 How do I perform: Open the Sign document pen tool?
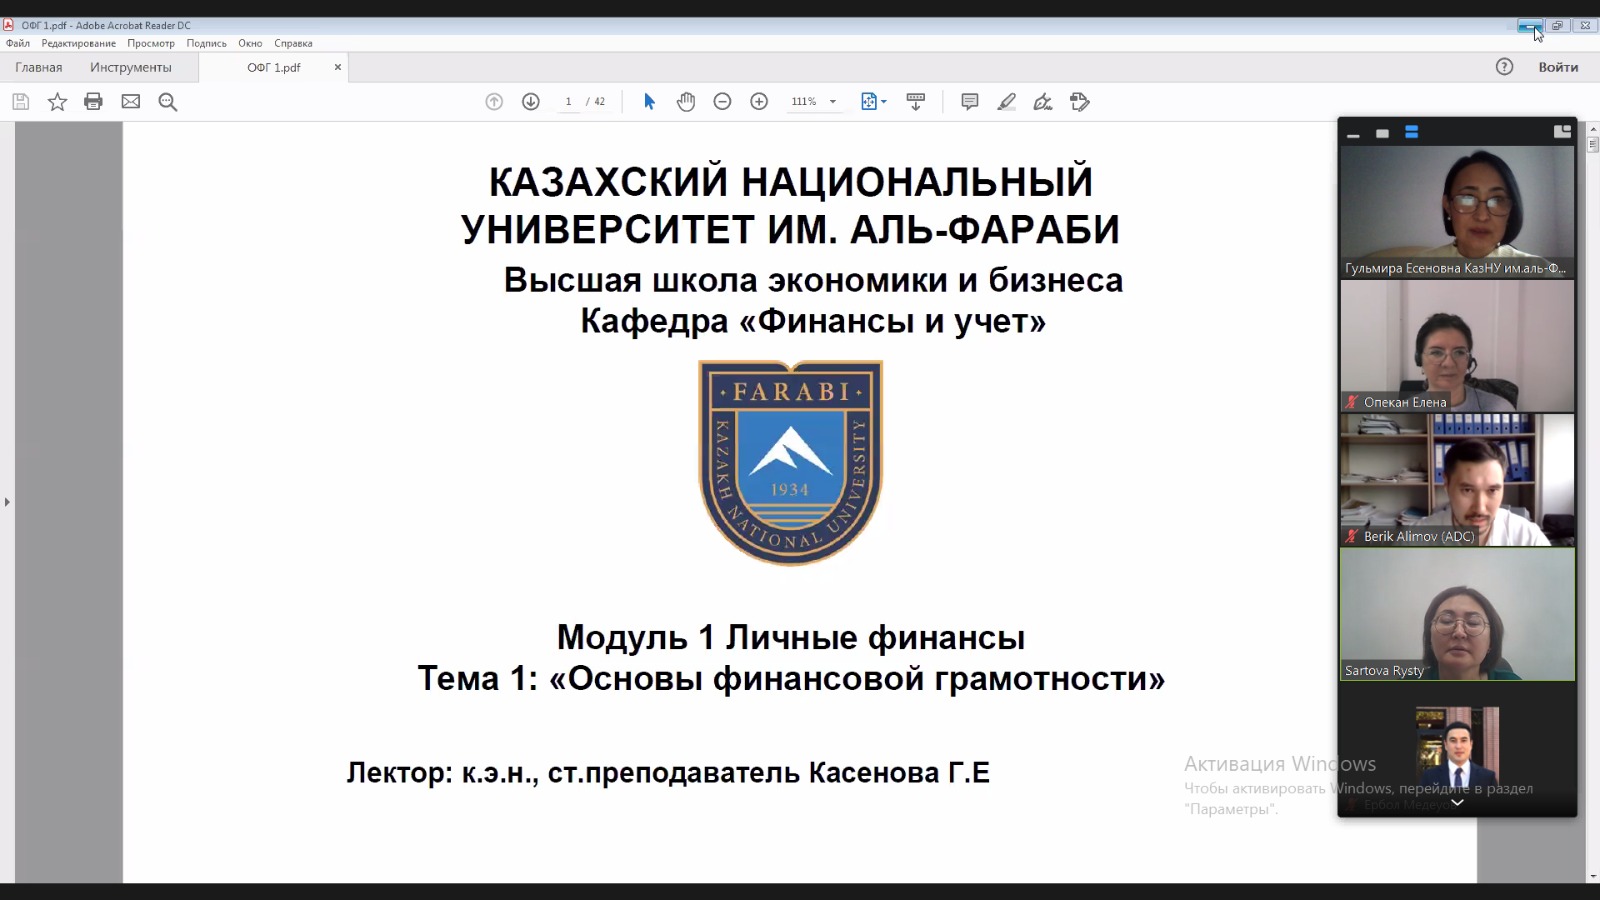click(x=1043, y=101)
